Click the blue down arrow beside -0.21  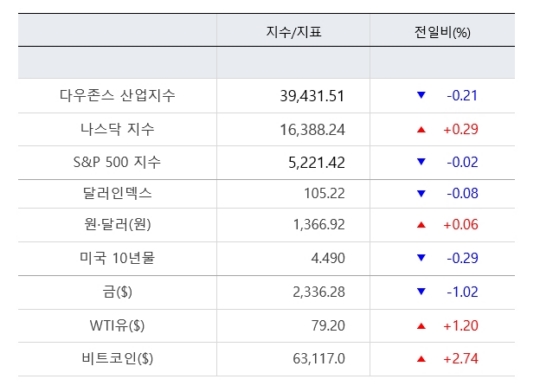[421, 95]
